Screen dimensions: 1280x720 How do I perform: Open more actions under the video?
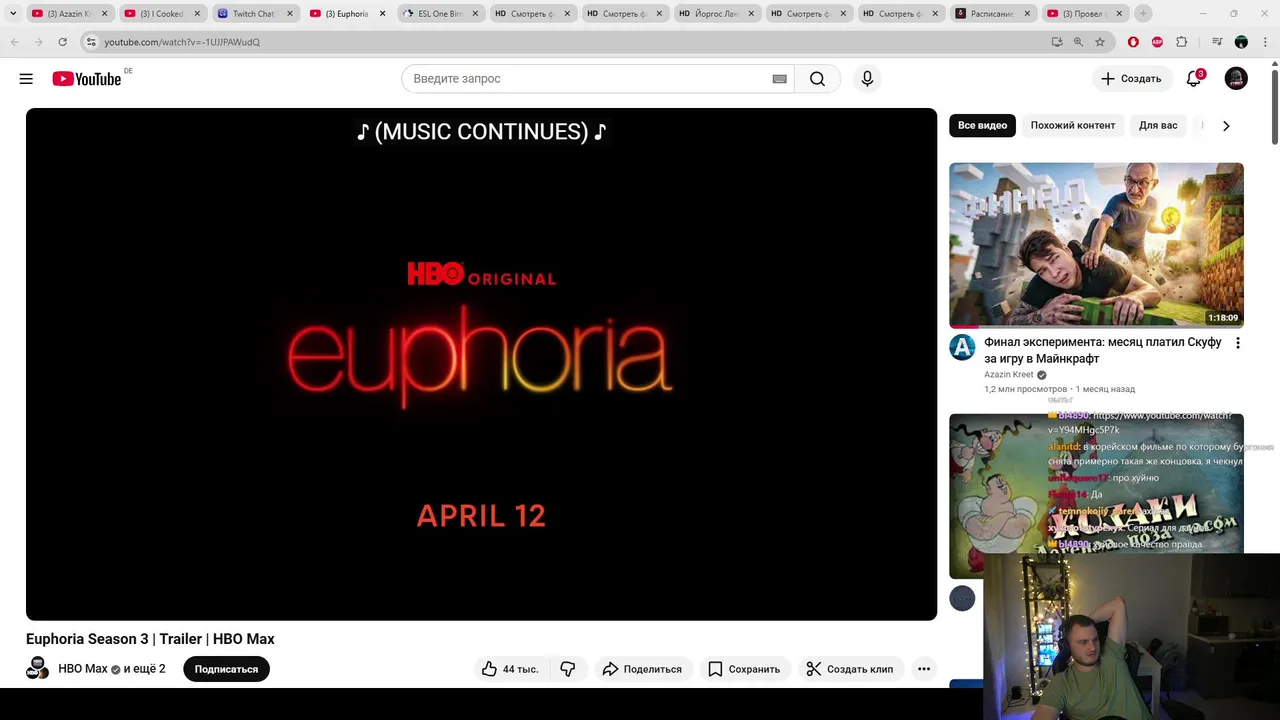924,669
